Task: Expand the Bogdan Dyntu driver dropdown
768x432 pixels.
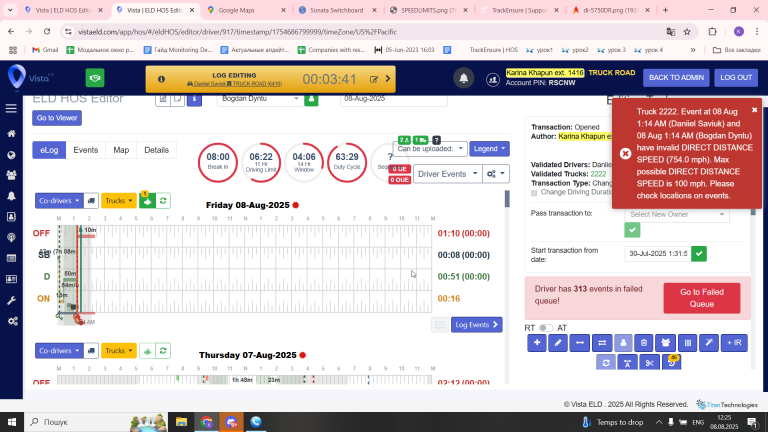Action: 260,99
